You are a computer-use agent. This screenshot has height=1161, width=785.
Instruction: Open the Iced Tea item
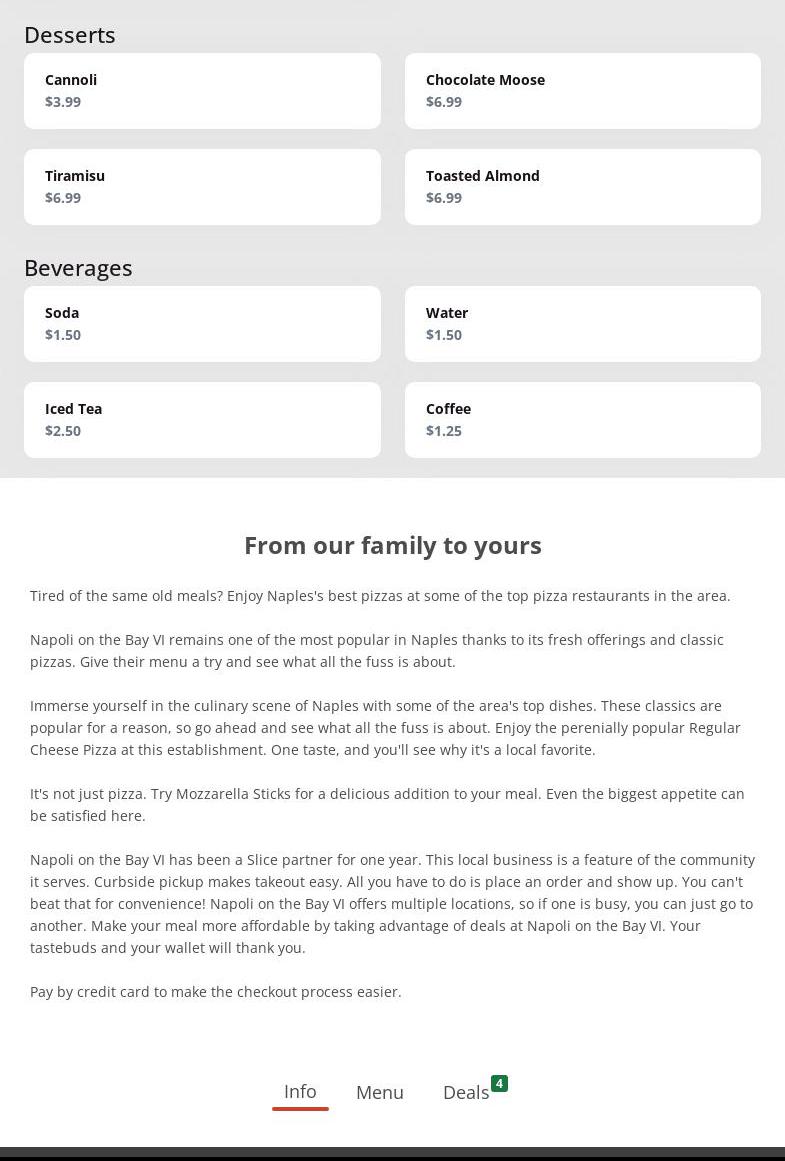(202, 420)
